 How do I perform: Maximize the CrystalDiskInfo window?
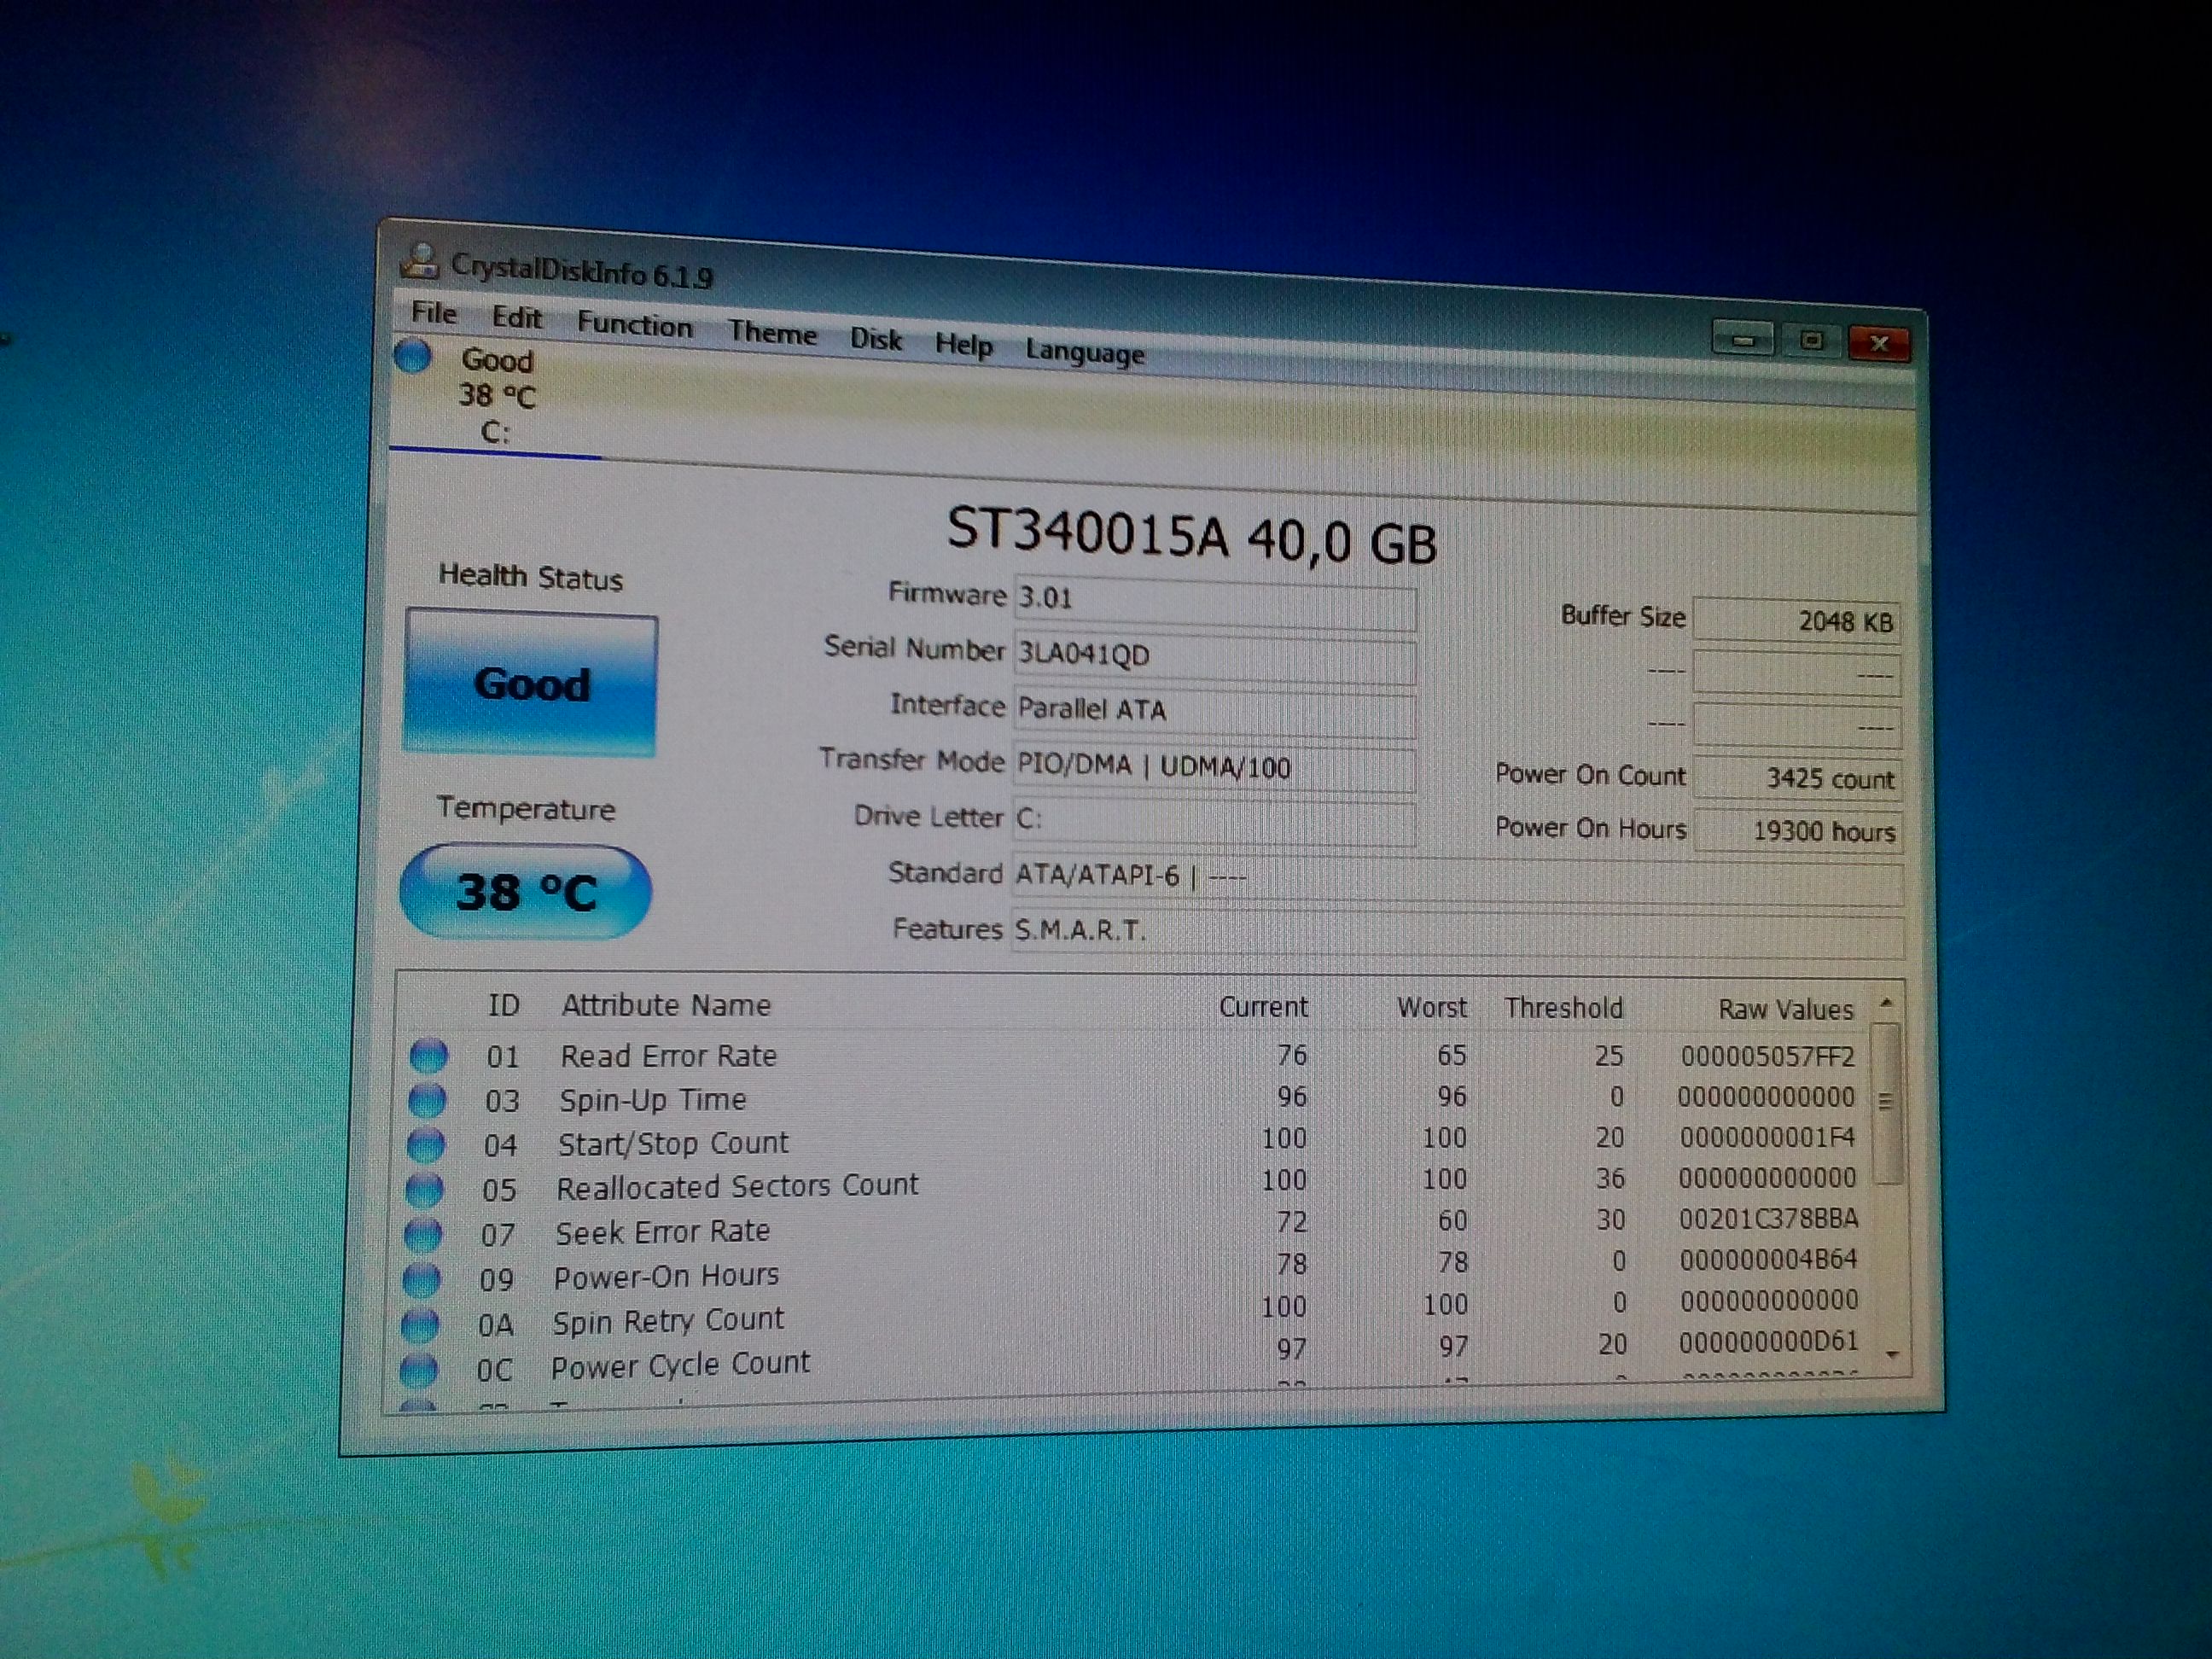1811,341
